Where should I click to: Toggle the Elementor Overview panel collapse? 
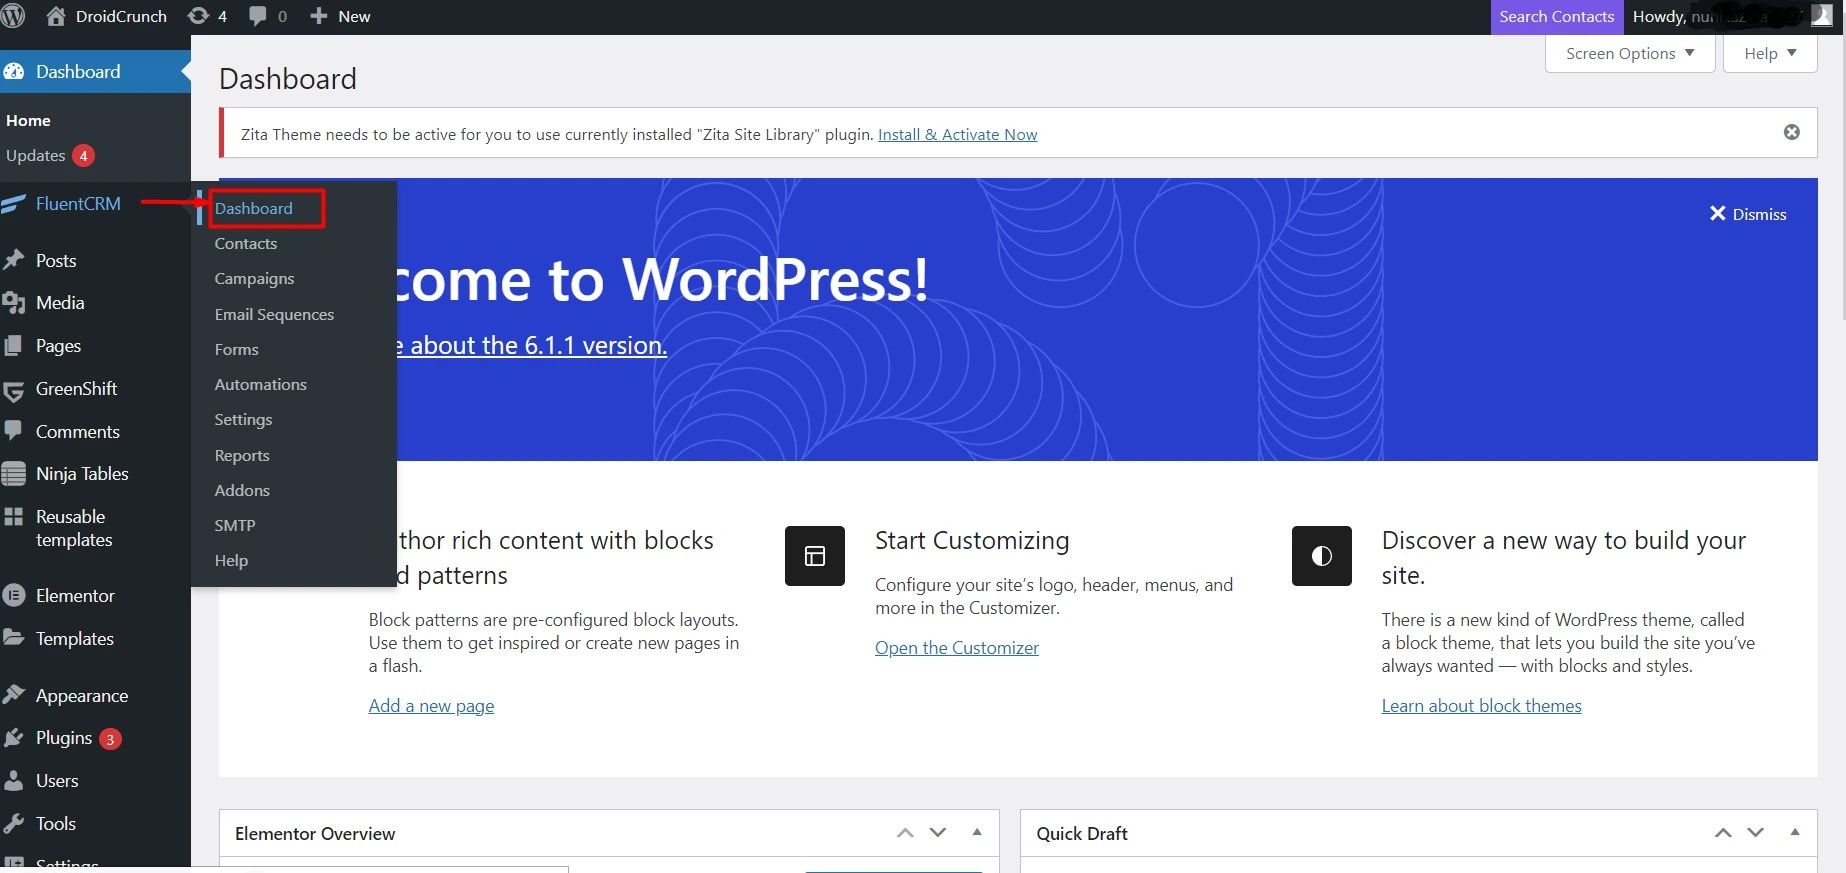point(977,832)
